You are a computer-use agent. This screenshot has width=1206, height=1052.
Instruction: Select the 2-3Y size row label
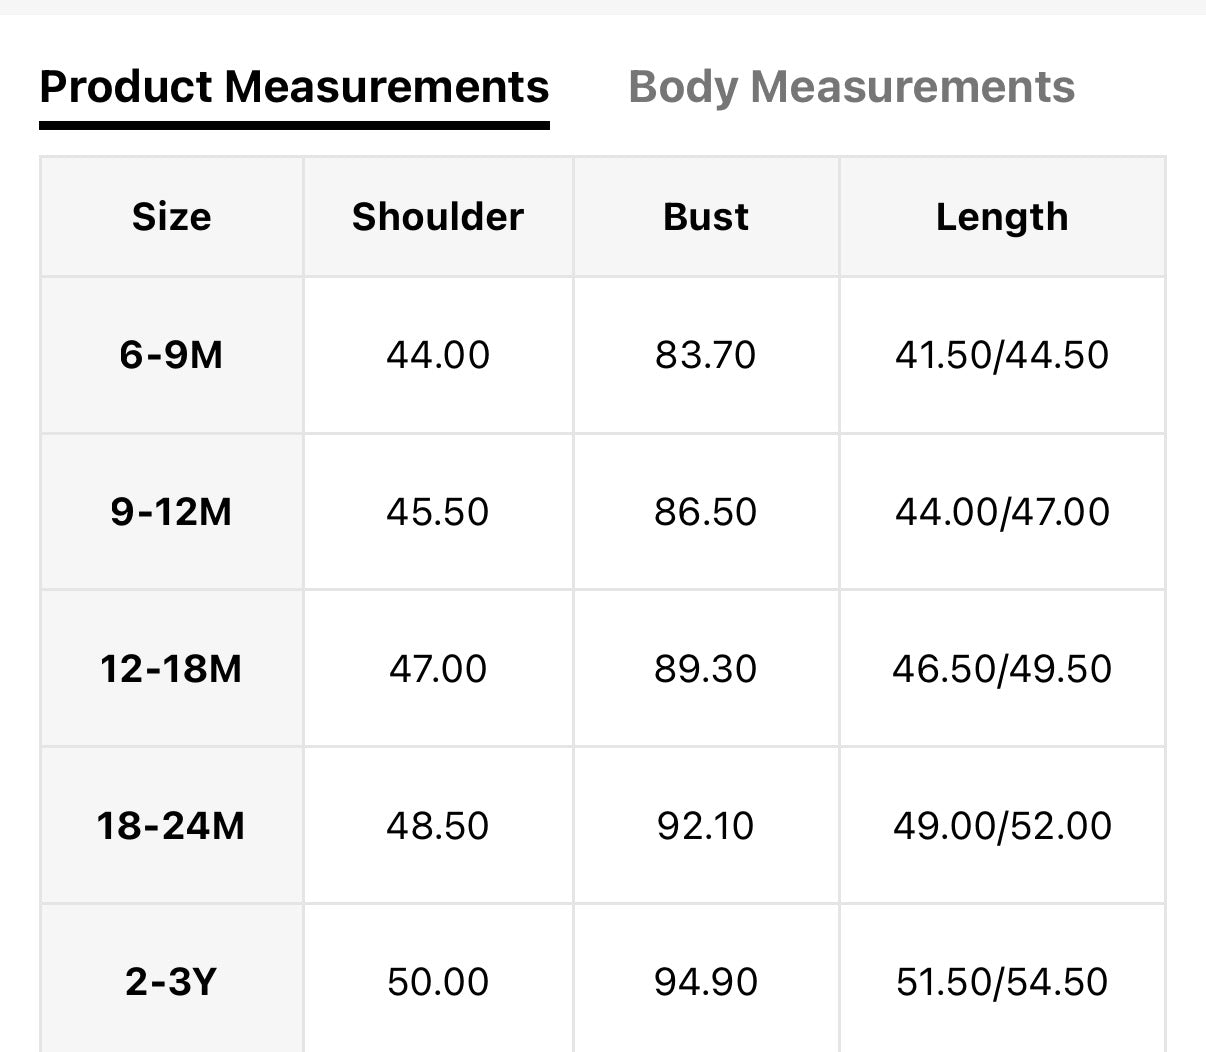[171, 982]
